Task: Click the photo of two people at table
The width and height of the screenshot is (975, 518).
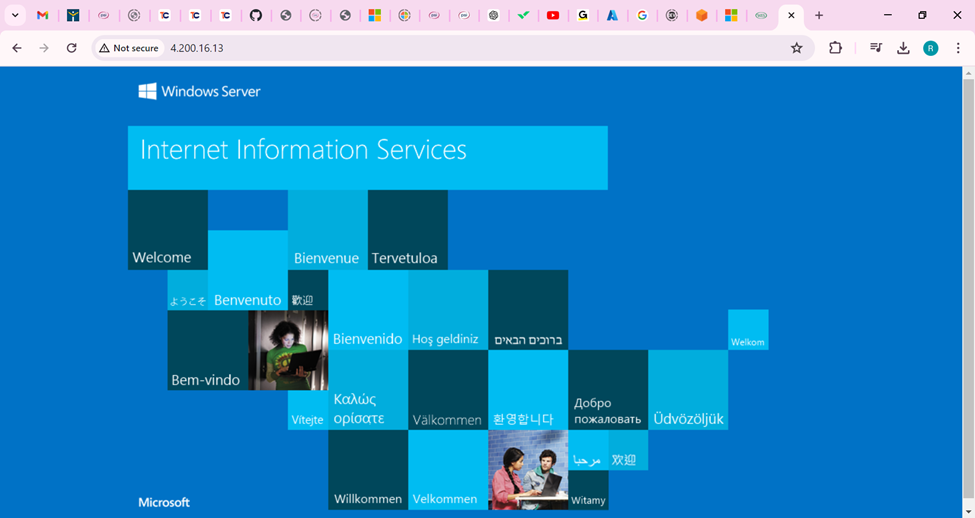Action: pyautogui.click(x=528, y=469)
